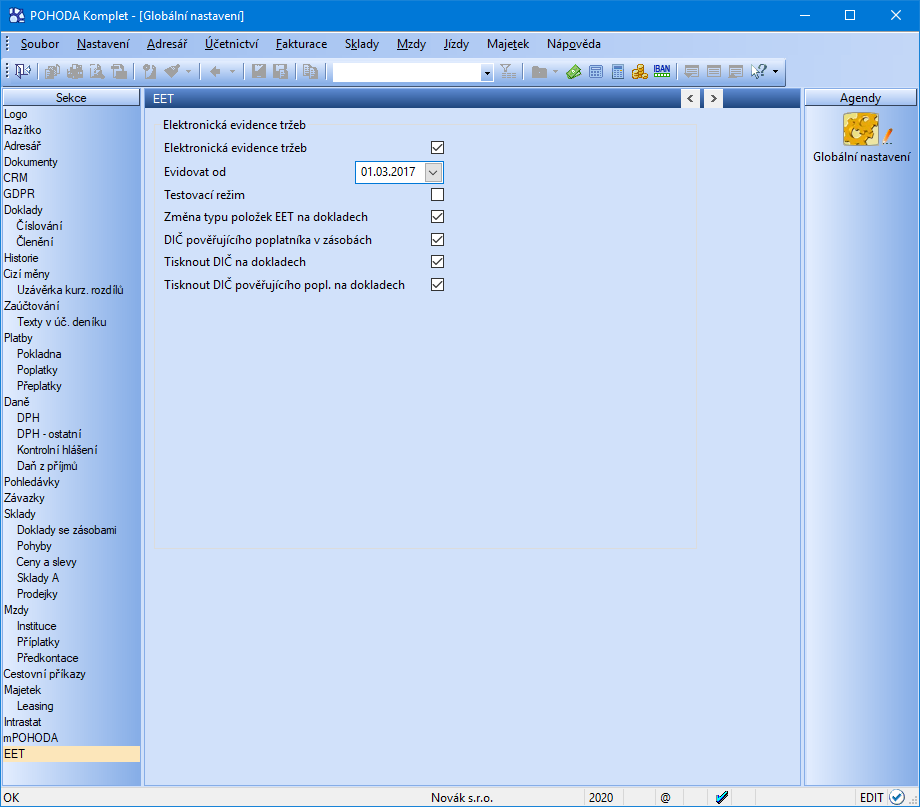Image resolution: width=920 pixels, height=807 pixels.
Task: Enable the Testovací režim checkbox
Action: coord(437,195)
